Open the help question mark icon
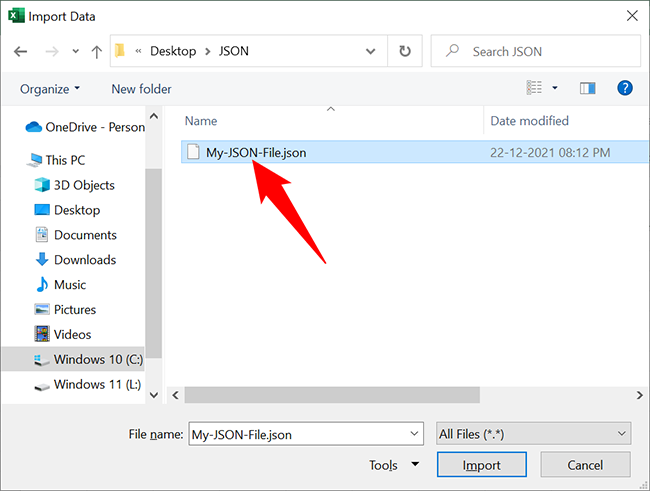Screen dimensions: 650x491 tap(625, 89)
